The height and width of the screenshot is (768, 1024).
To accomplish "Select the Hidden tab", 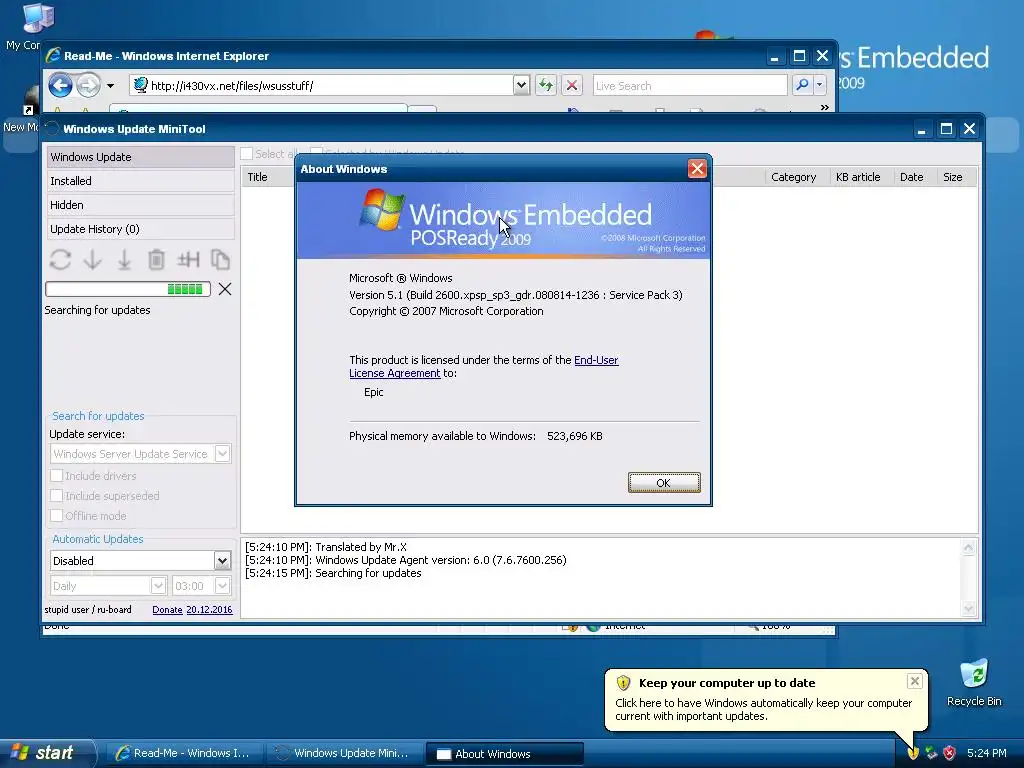I will pos(140,205).
